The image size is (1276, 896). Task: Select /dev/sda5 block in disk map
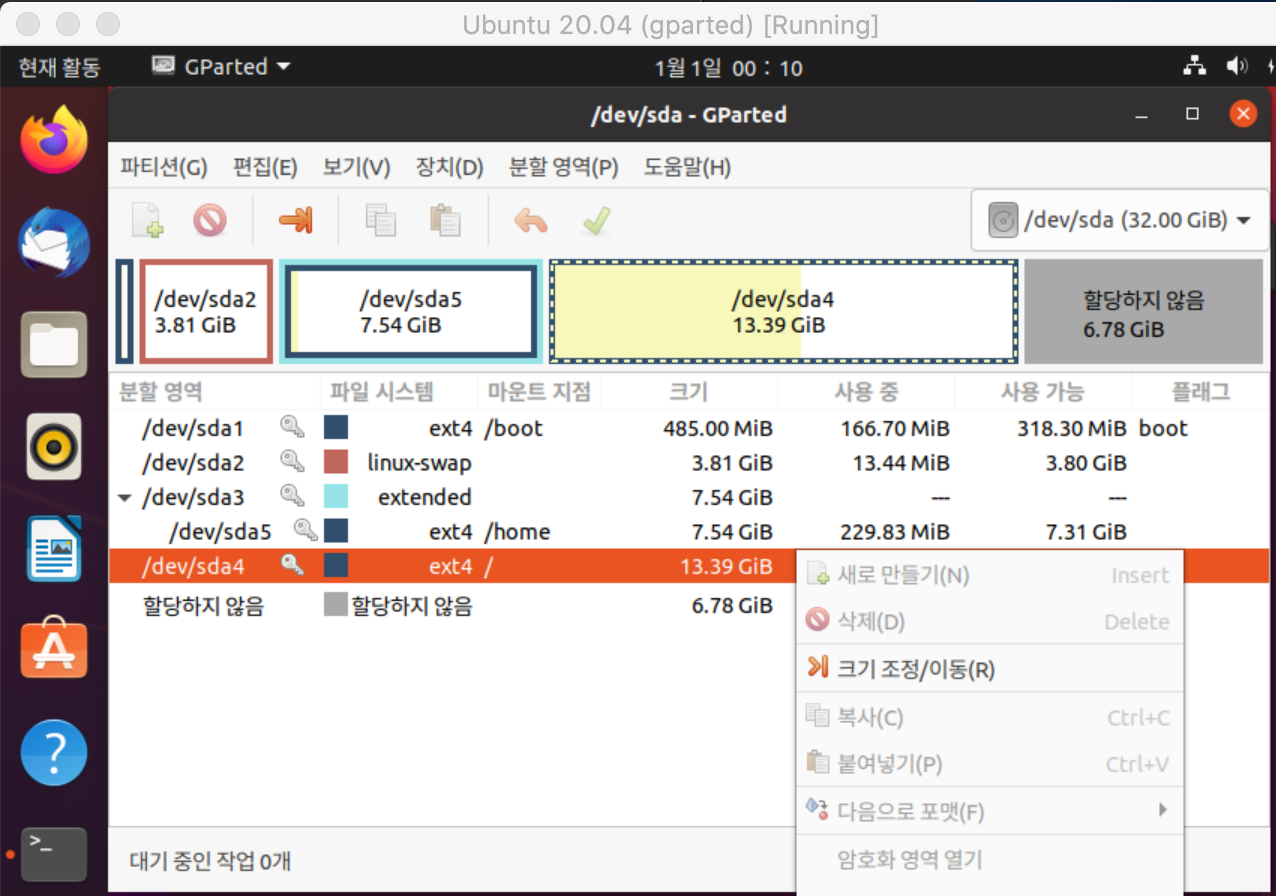pos(411,311)
